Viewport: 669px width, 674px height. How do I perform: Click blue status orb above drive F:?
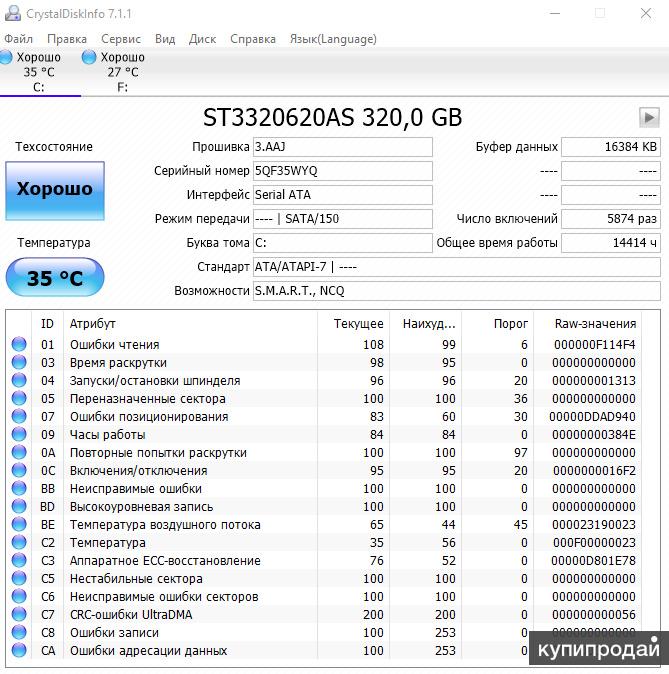click(89, 57)
